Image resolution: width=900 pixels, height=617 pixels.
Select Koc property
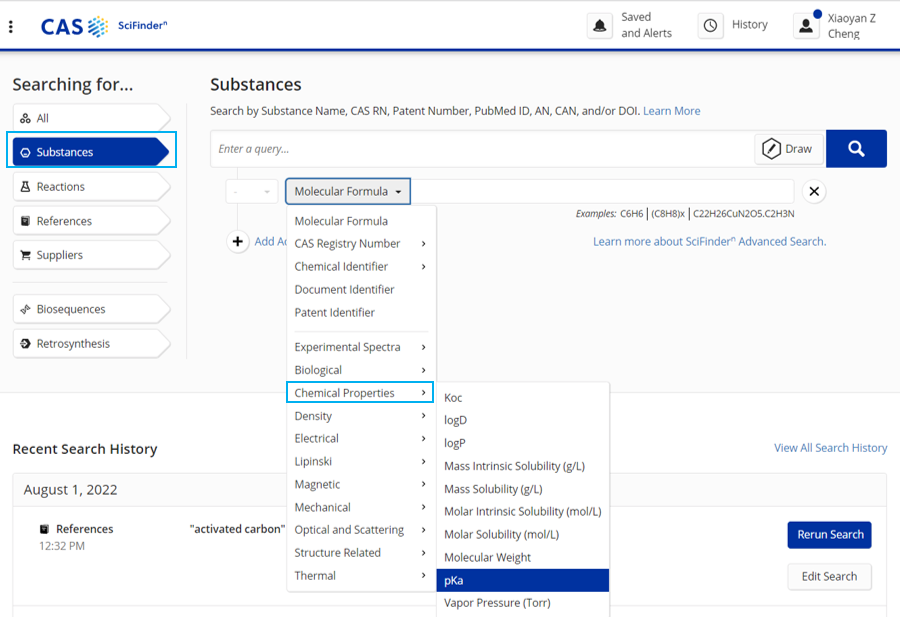(x=522, y=398)
